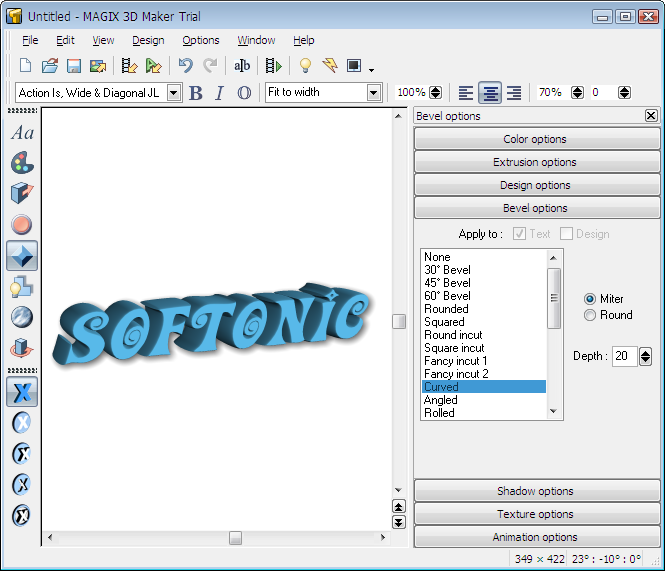Click the export animation filmstrip icon
The width and height of the screenshot is (665, 571).
click(x=129, y=66)
